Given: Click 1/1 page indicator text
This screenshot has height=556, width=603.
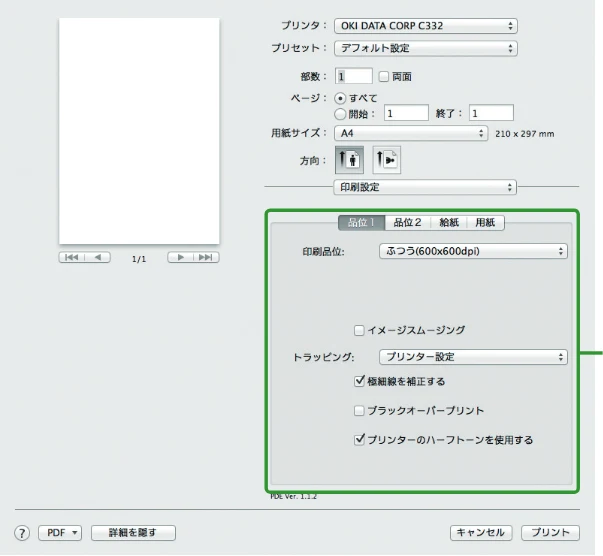Looking at the screenshot, I should pos(139,259).
